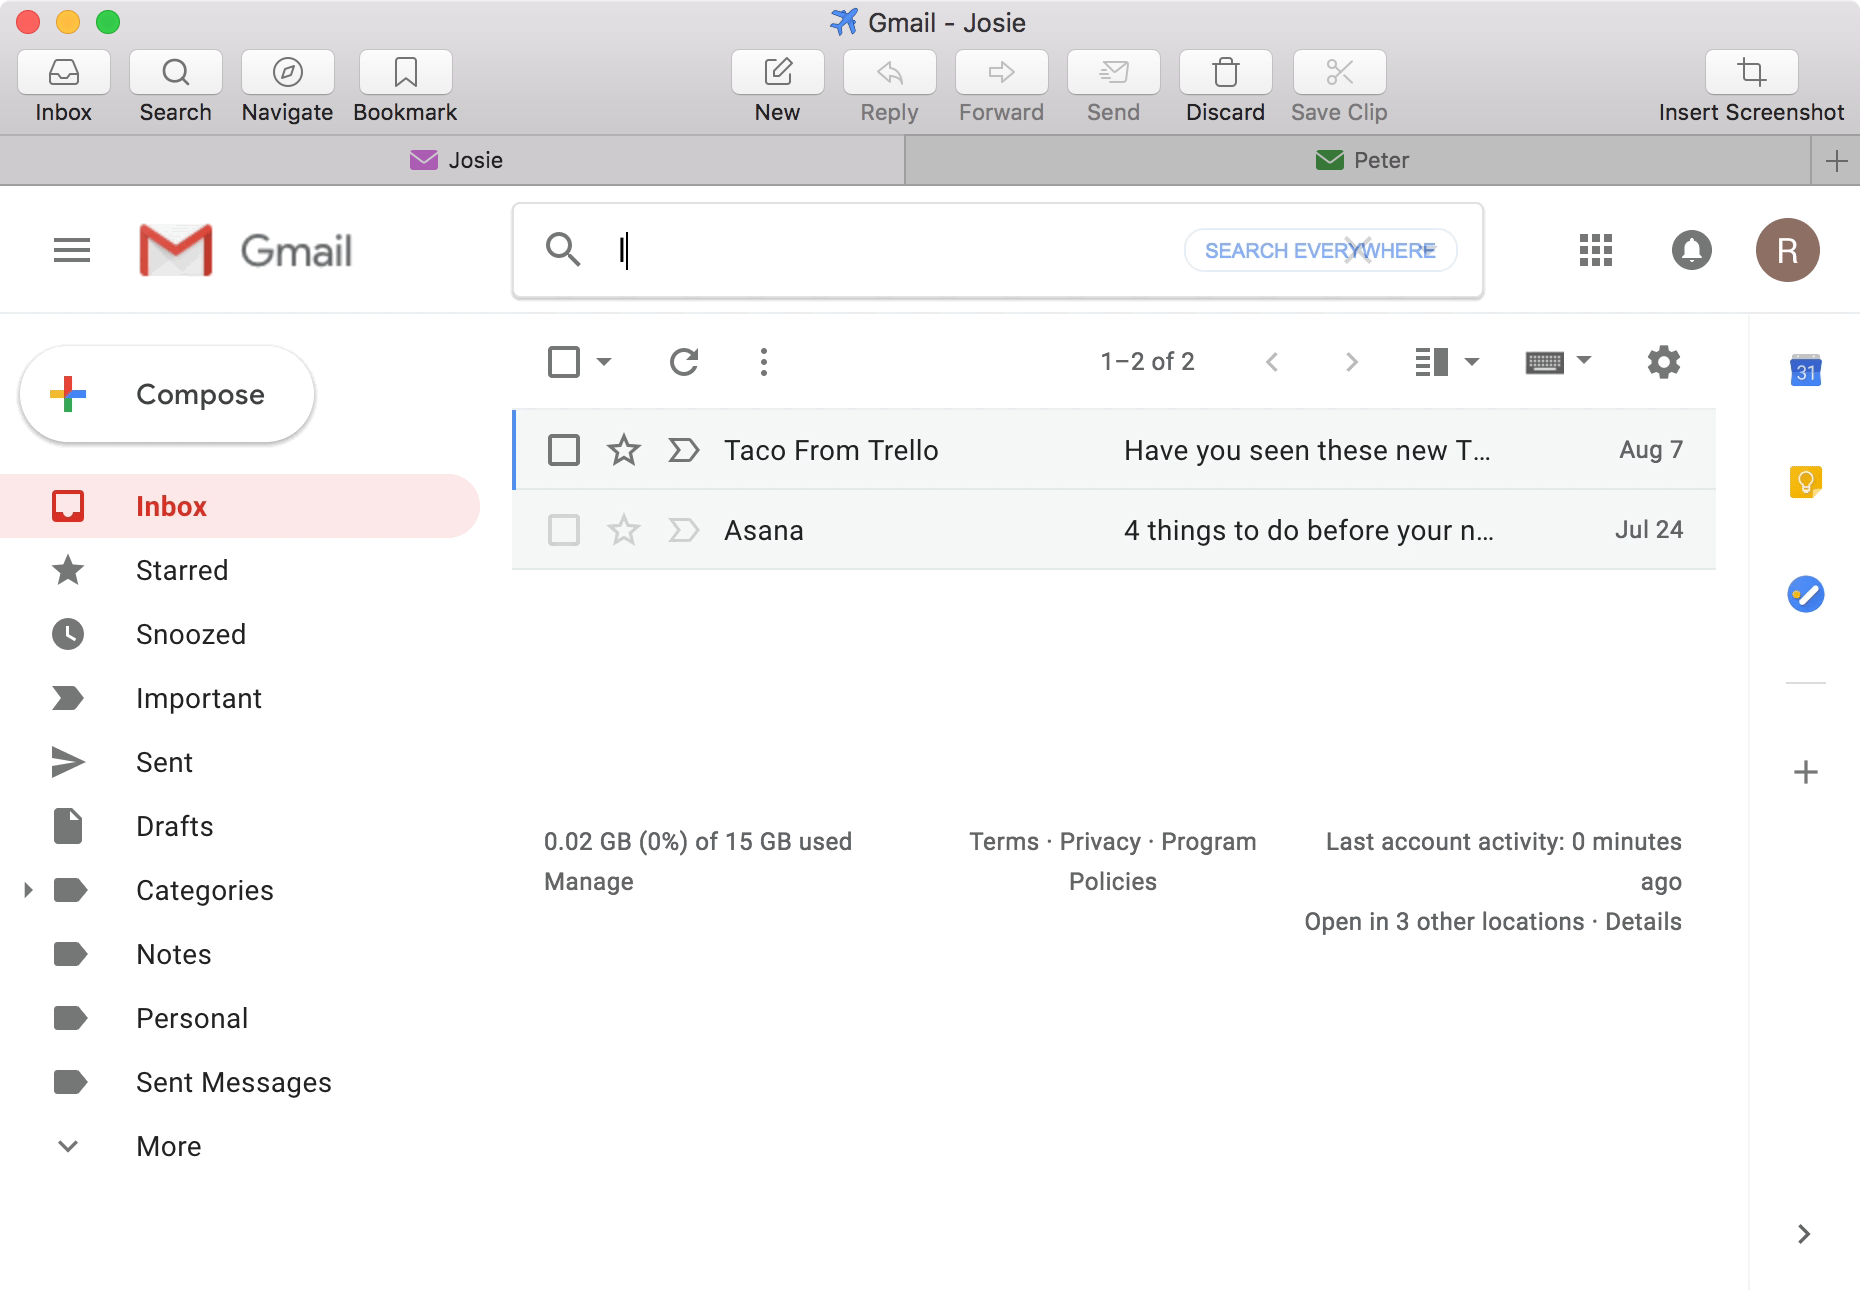Screen dimensions: 1860x1290
Task: Open notifications bell icon
Action: coord(1691,250)
